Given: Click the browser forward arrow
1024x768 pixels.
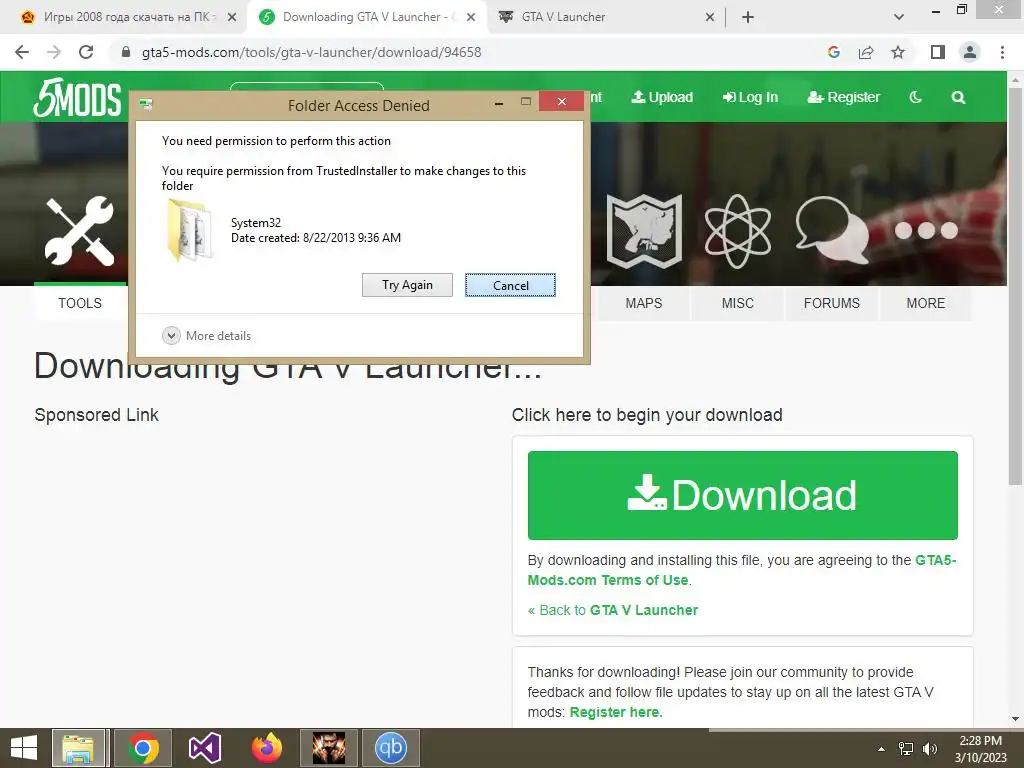Looking at the screenshot, I should pos(54,52).
